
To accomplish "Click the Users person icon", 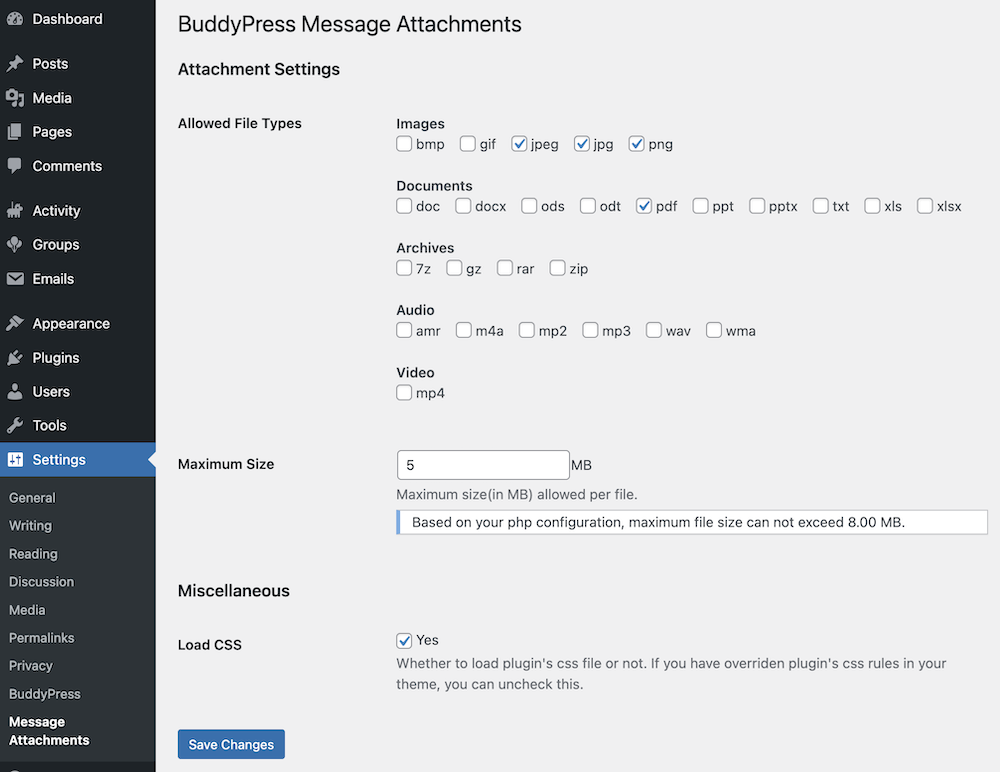I will click(15, 392).
